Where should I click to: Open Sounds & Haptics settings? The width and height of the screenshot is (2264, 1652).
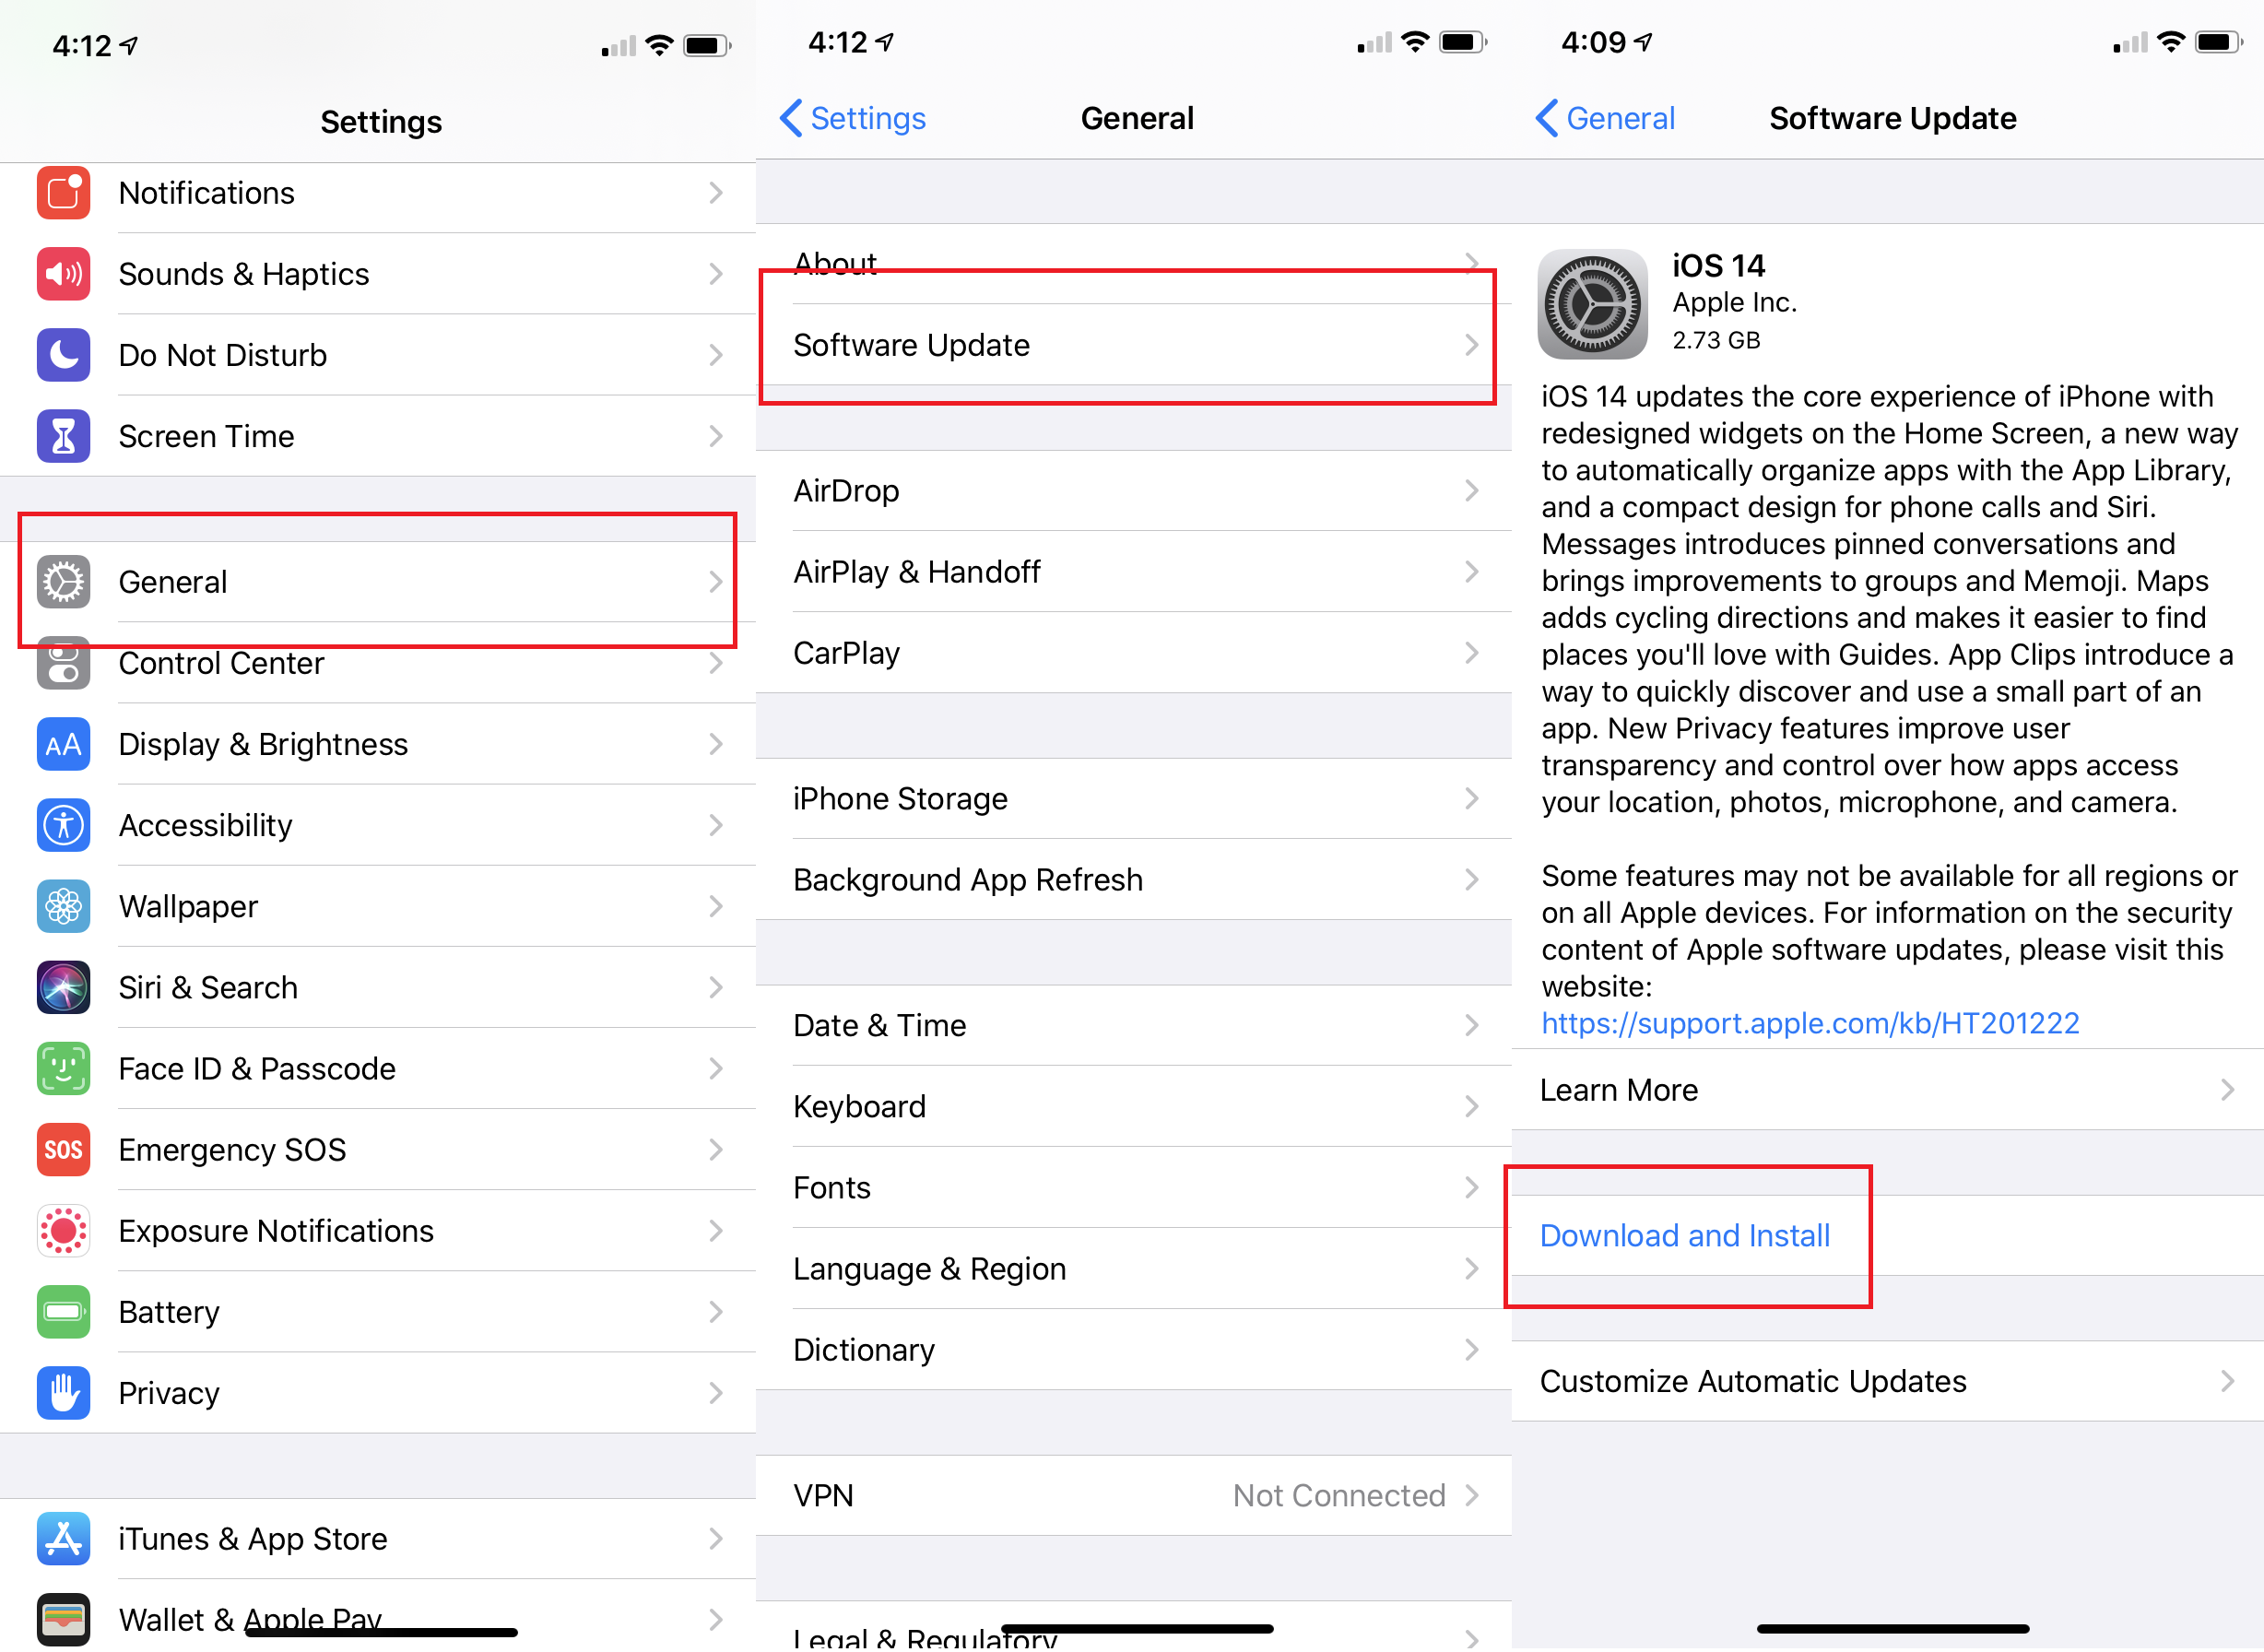click(378, 274)
